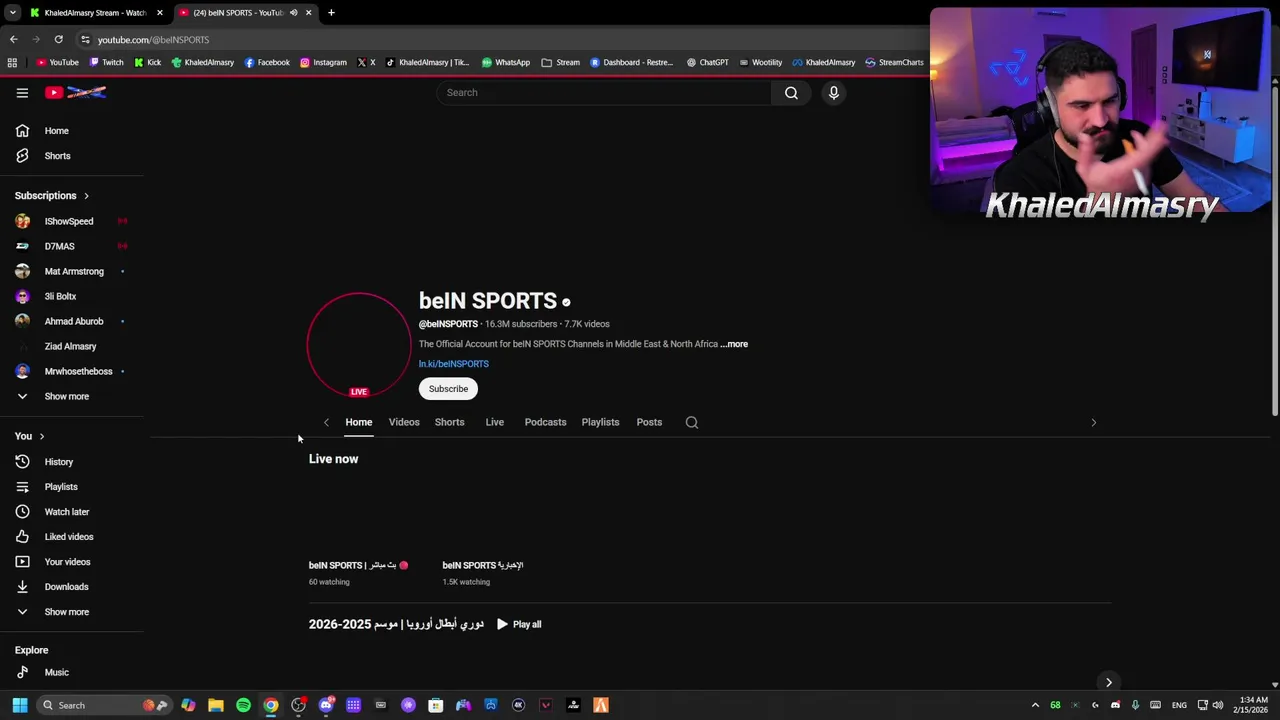1280x720 pixels.
Task: Switch to the channel Shorts tab
Action: point(449,422)
